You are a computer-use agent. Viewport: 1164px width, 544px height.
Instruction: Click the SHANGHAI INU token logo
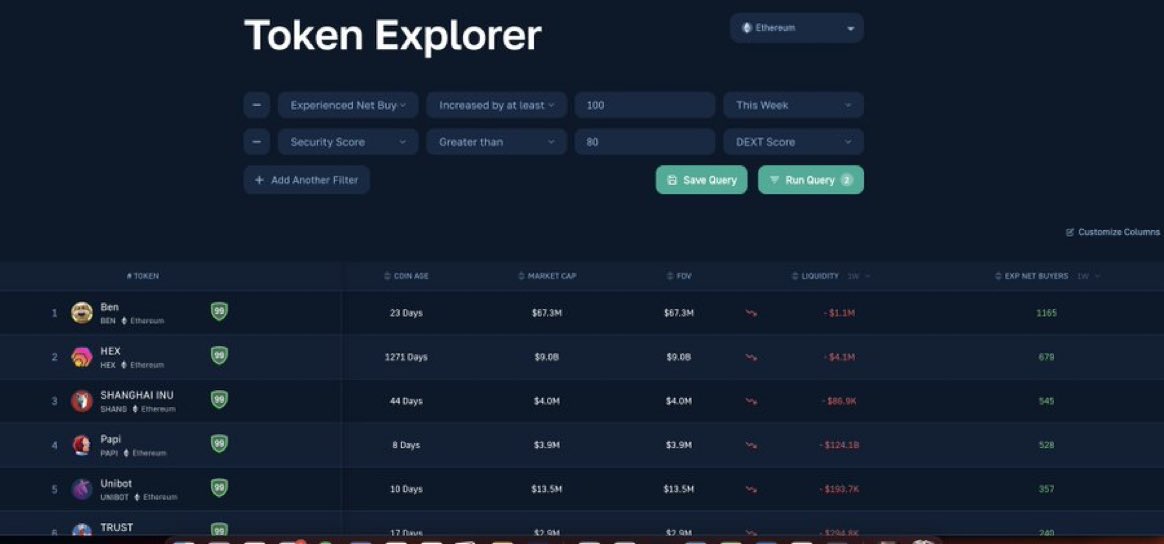(82, 401)
